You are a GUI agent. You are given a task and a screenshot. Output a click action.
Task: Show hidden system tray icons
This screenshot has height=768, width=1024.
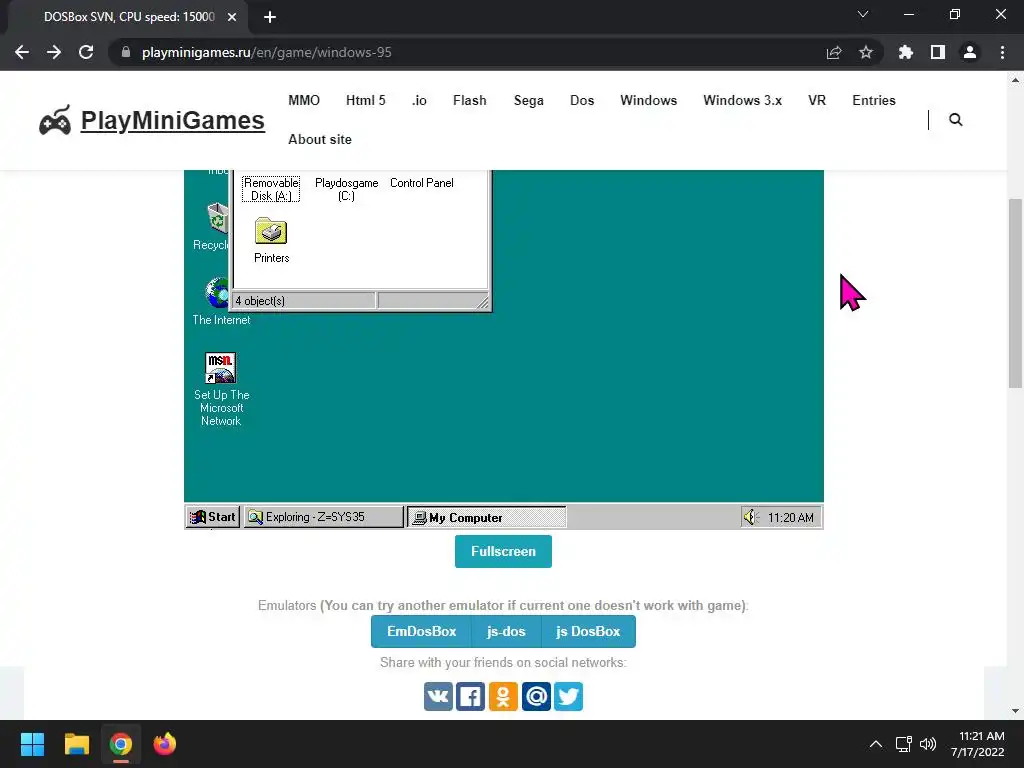[876, 744]
